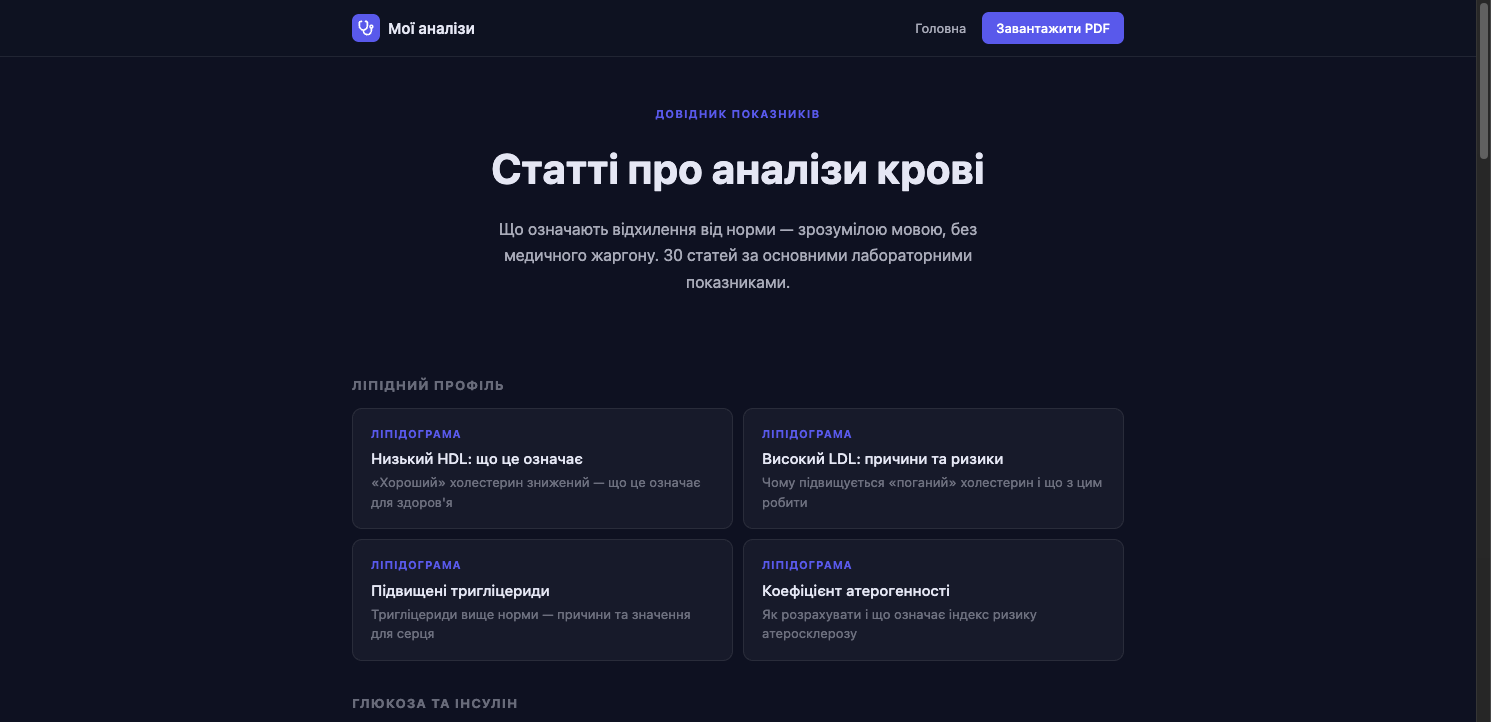The width and height of the screenshot is (1491, 722).
Task: Click description Тригліцериди вище норми
Action: click(531, 624)
